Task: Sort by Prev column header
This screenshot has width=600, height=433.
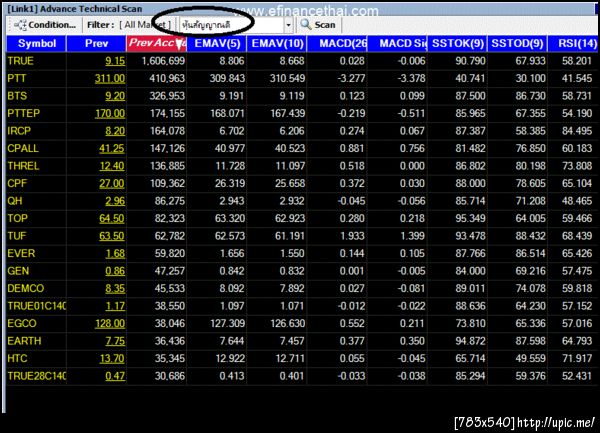Action: [x=96, y=43]
